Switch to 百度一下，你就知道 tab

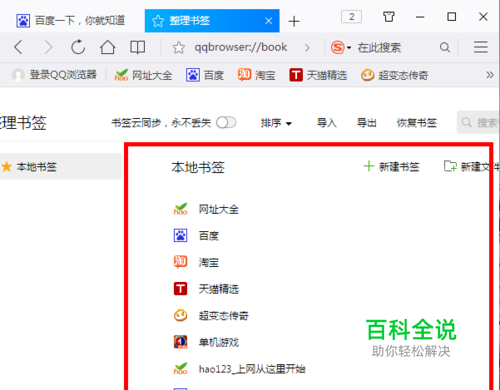pyautogui.click(x=71, y=21)
